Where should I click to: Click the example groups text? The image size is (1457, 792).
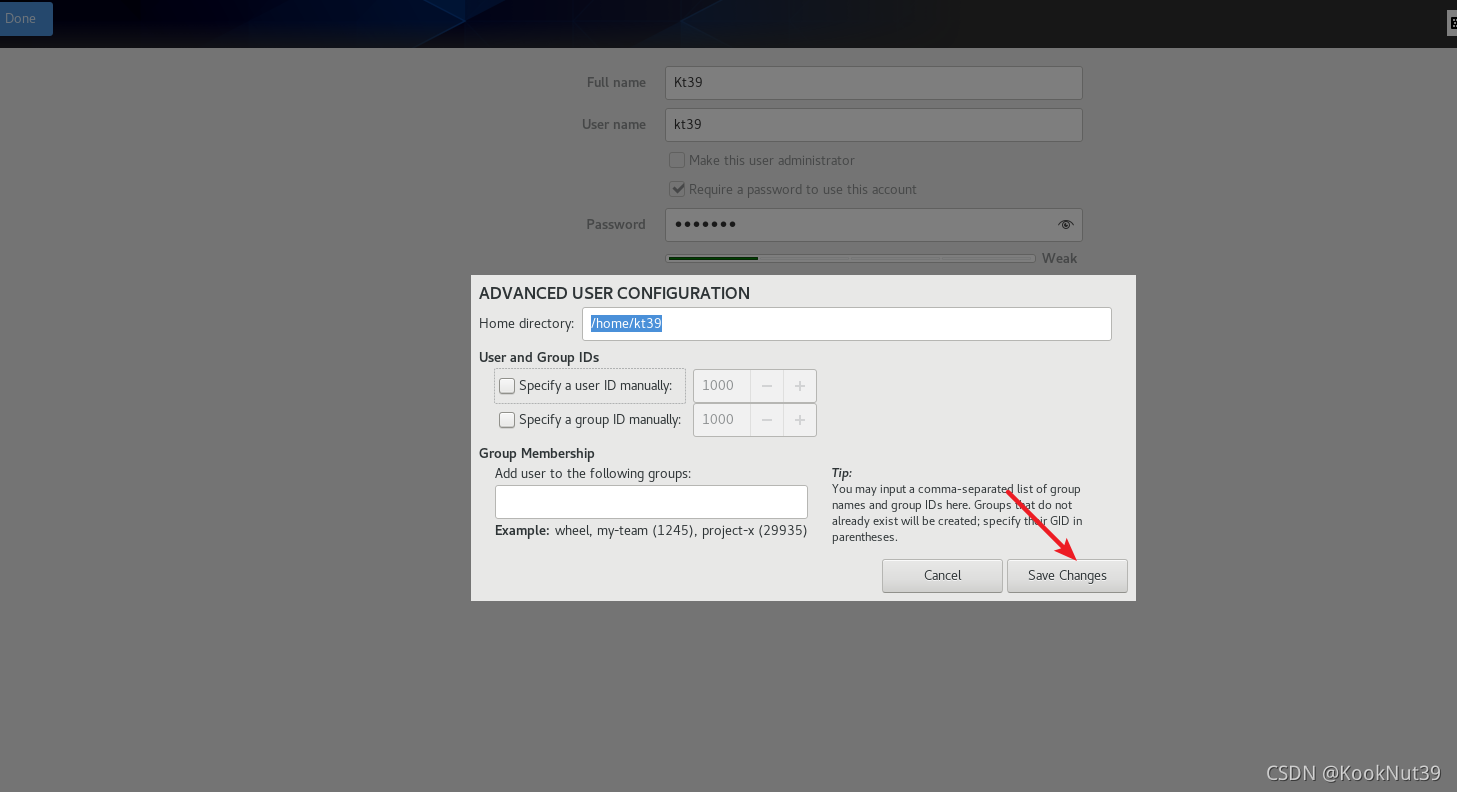(x=651, y=530)
